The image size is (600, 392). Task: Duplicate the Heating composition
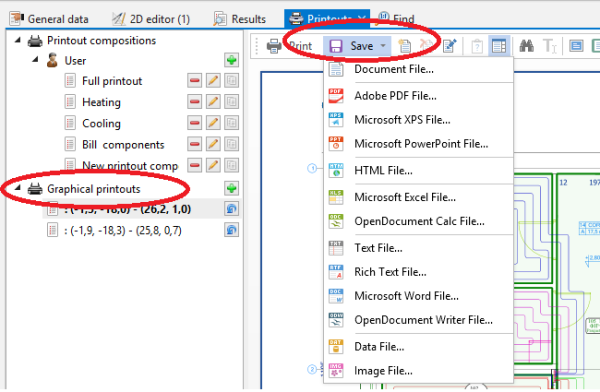point(232,102)
